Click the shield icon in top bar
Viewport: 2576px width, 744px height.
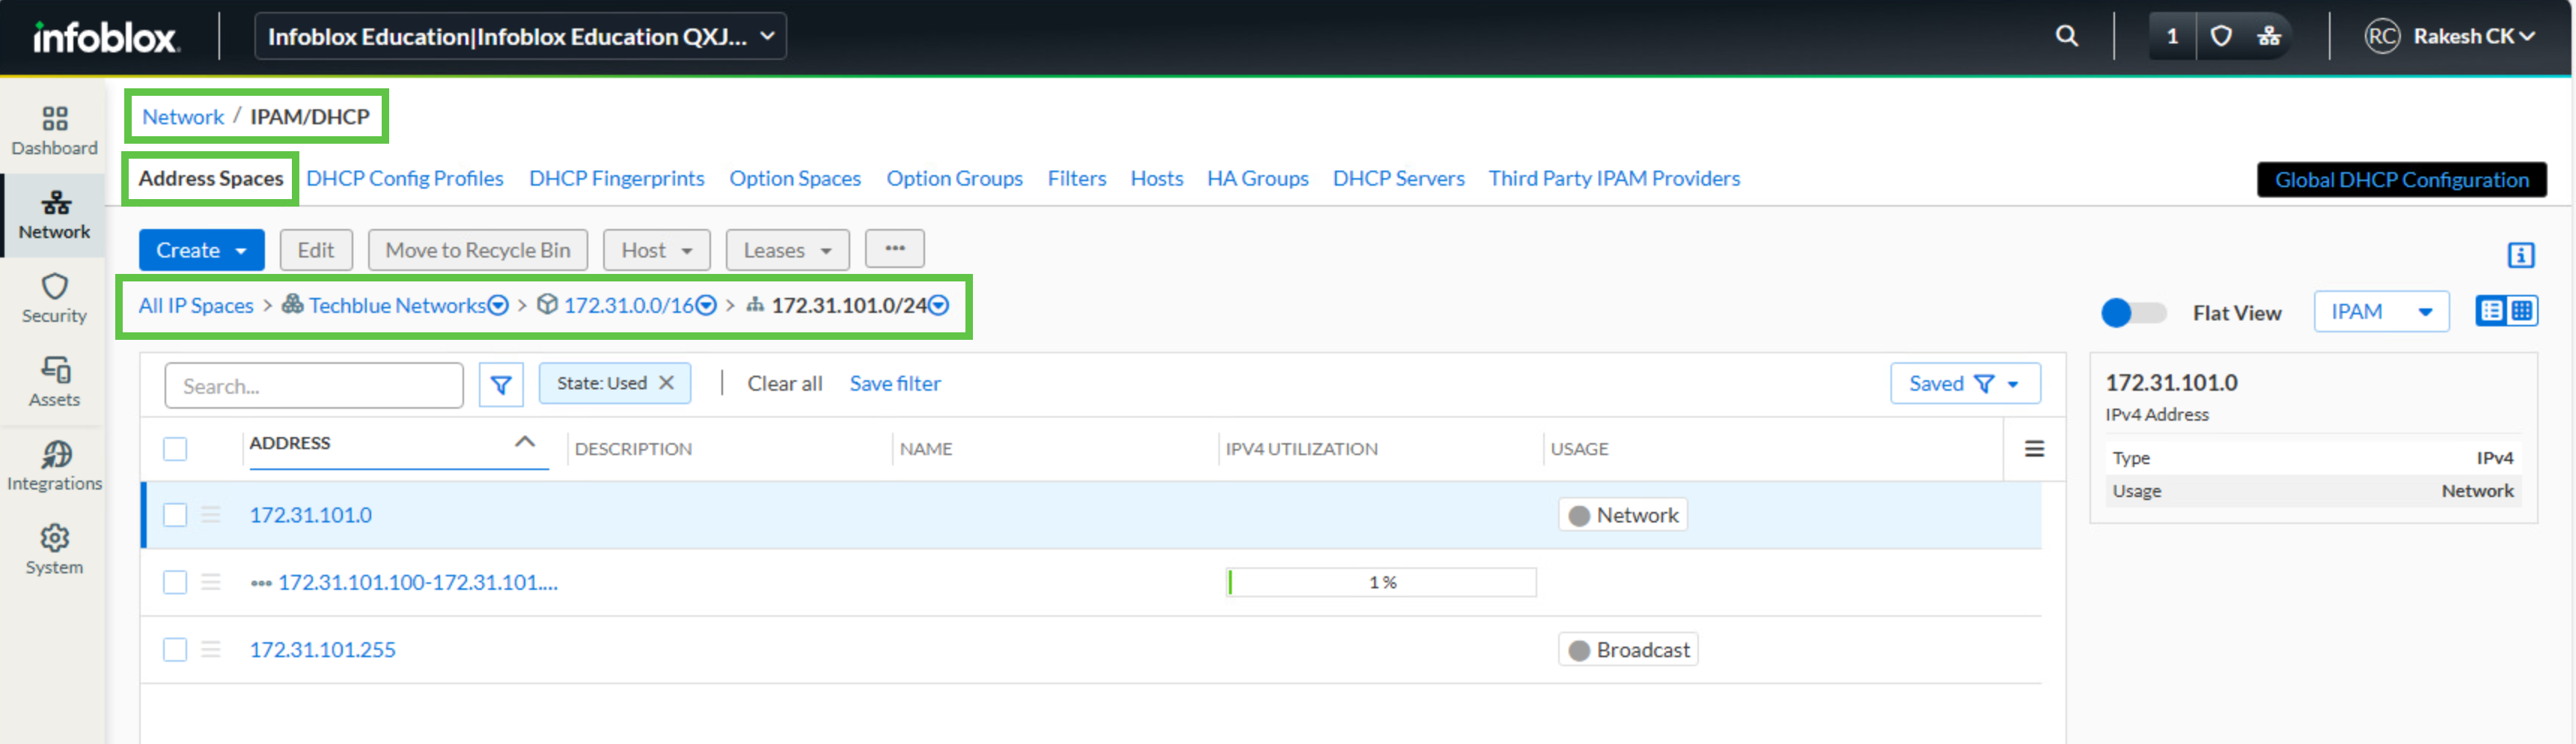pos(2221,36)
